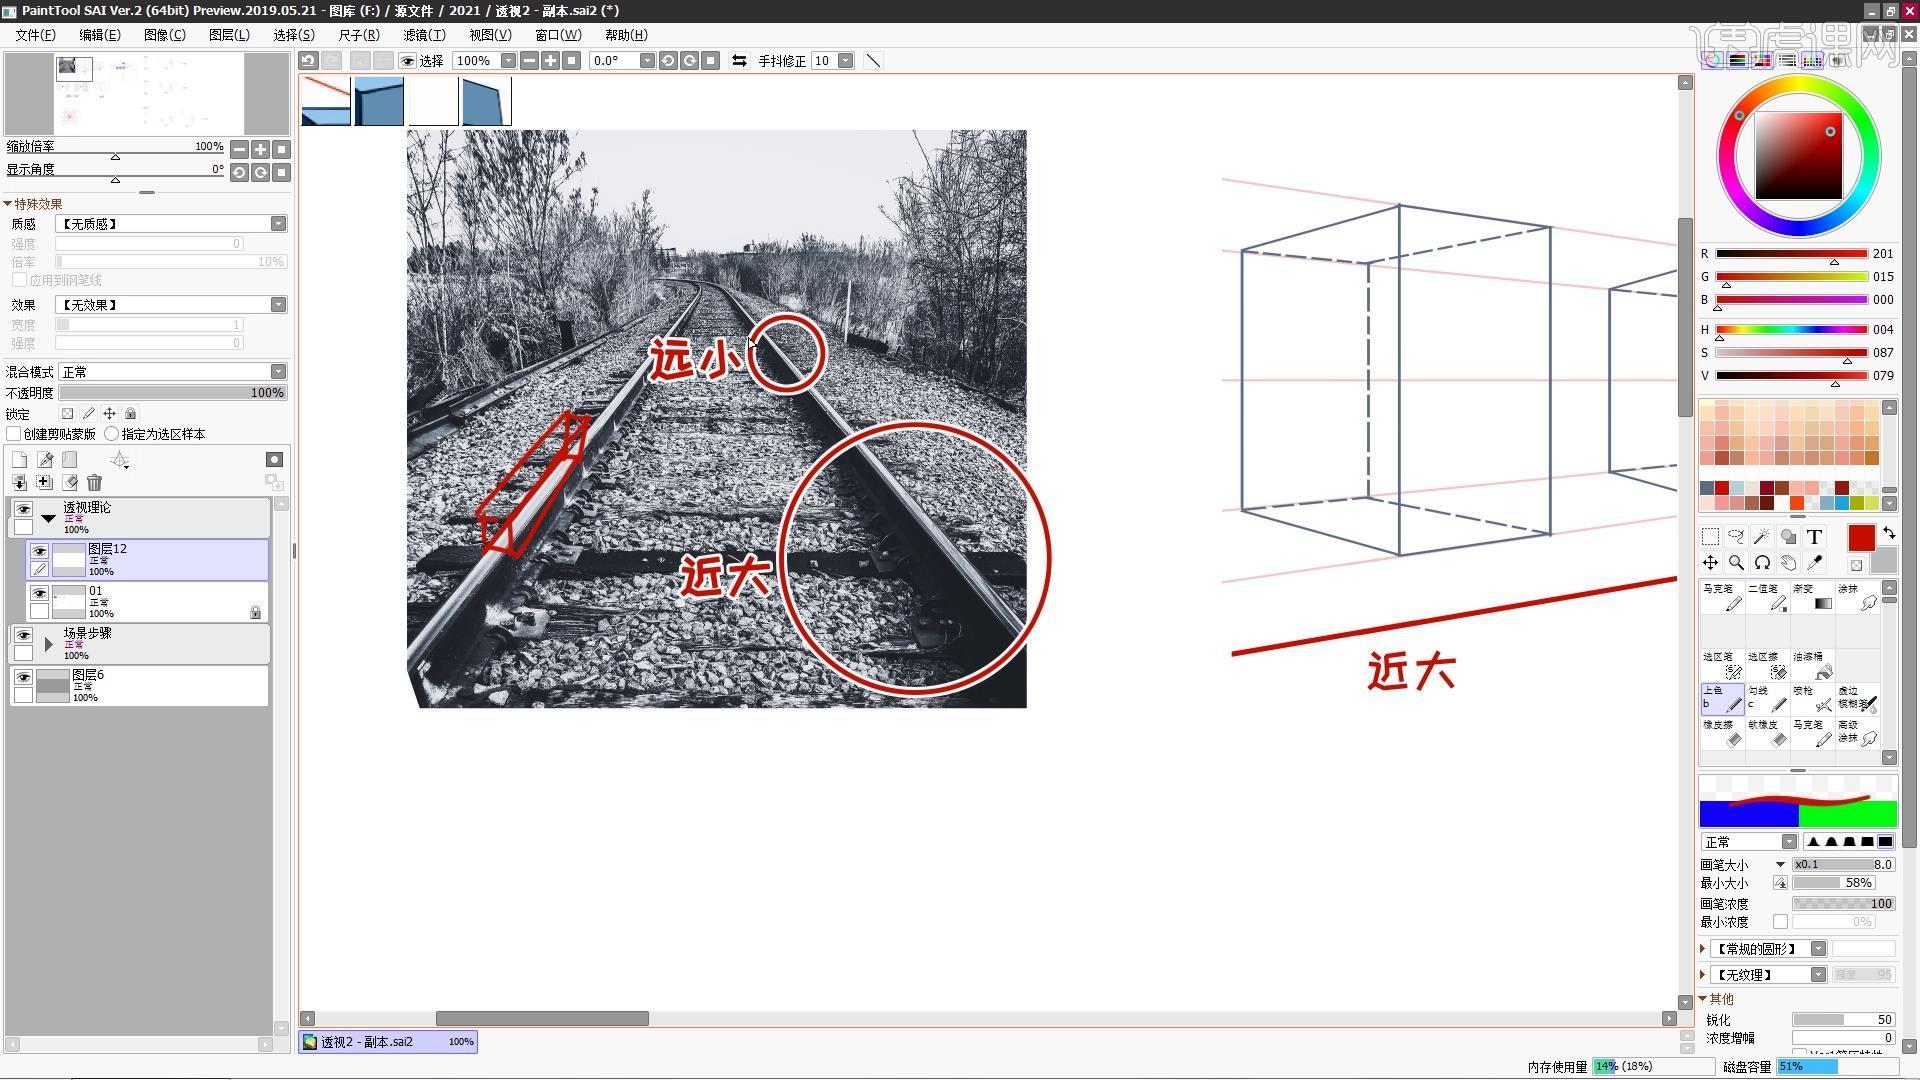Expand the 场景步骤 layer group
1920x1080 pixels.
(48, 645)
